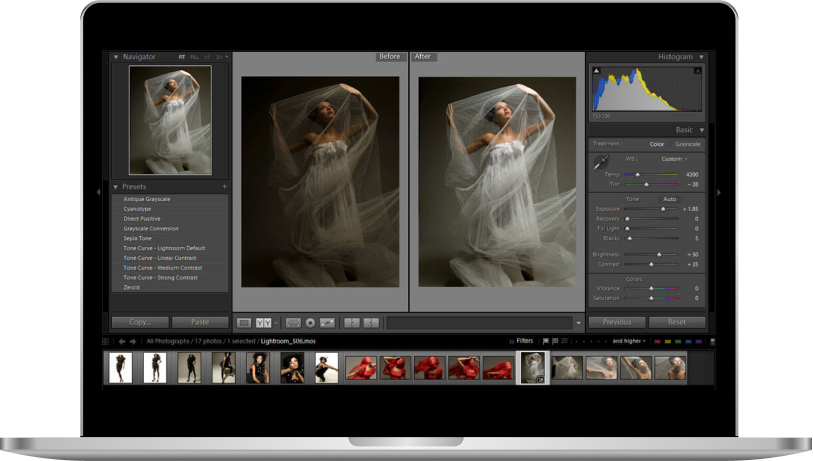813x461 pixels.
Task: Collapse the Navigator panel
Action: point(116,57)
